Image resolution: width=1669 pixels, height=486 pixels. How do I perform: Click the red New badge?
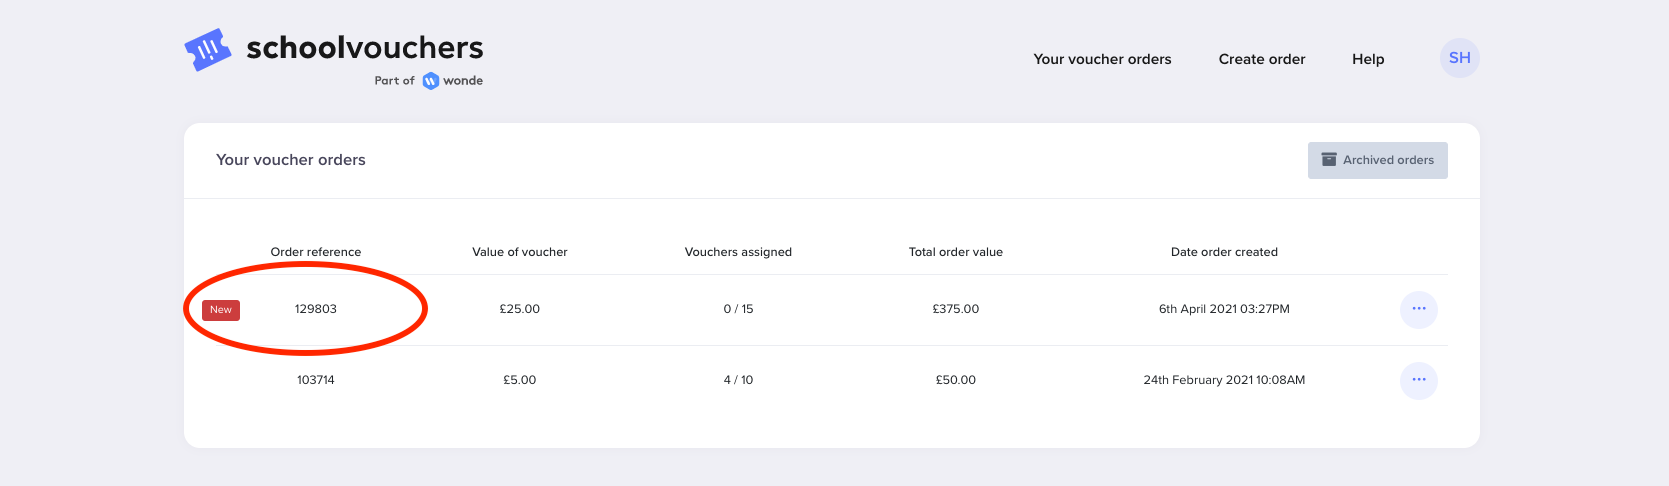(x=221, y=310)
